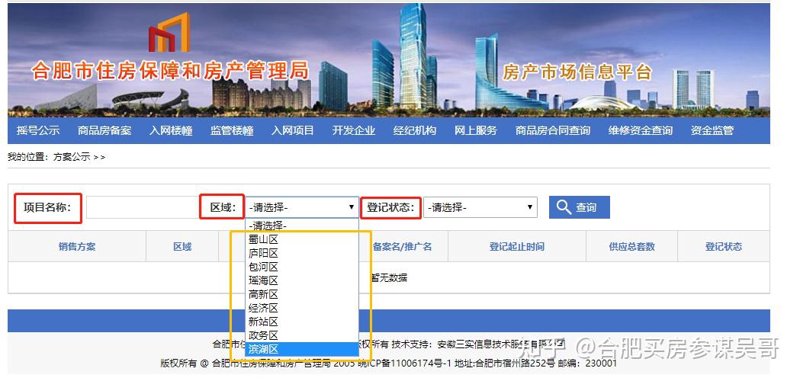The width and height of the screenshot is (800, 381).
Task: Select 经济区 from the district list
Action: point(302,308)
